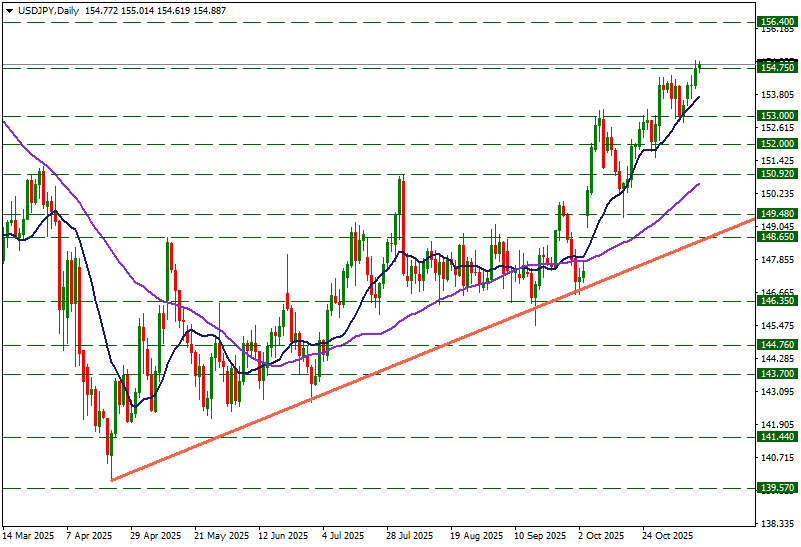
Task: Click the 143.700 level price tag
Action: (x=776, y=373)
